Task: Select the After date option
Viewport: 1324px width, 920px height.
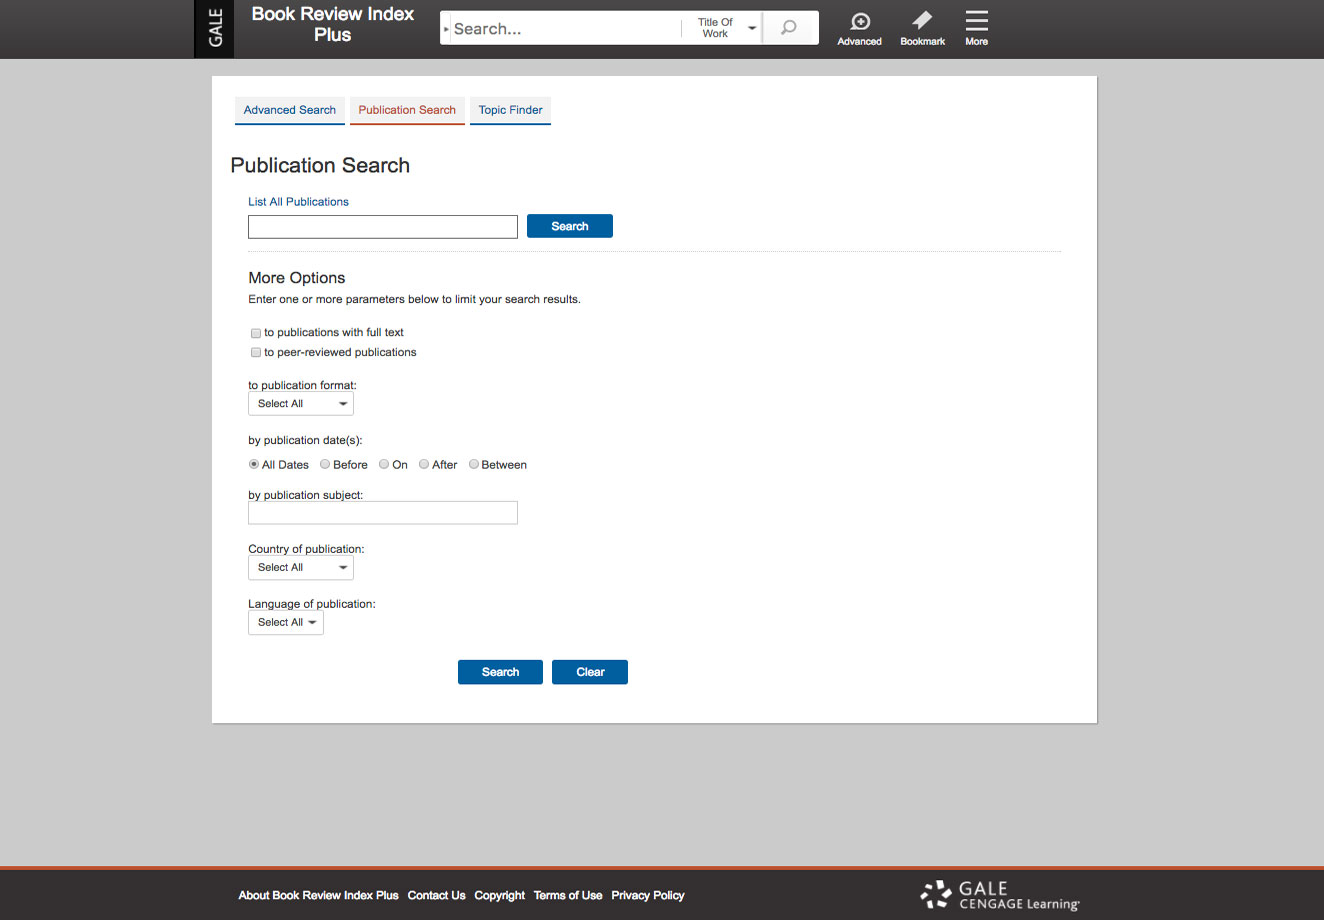Action: pyautogui.click(x=424, y=464)
